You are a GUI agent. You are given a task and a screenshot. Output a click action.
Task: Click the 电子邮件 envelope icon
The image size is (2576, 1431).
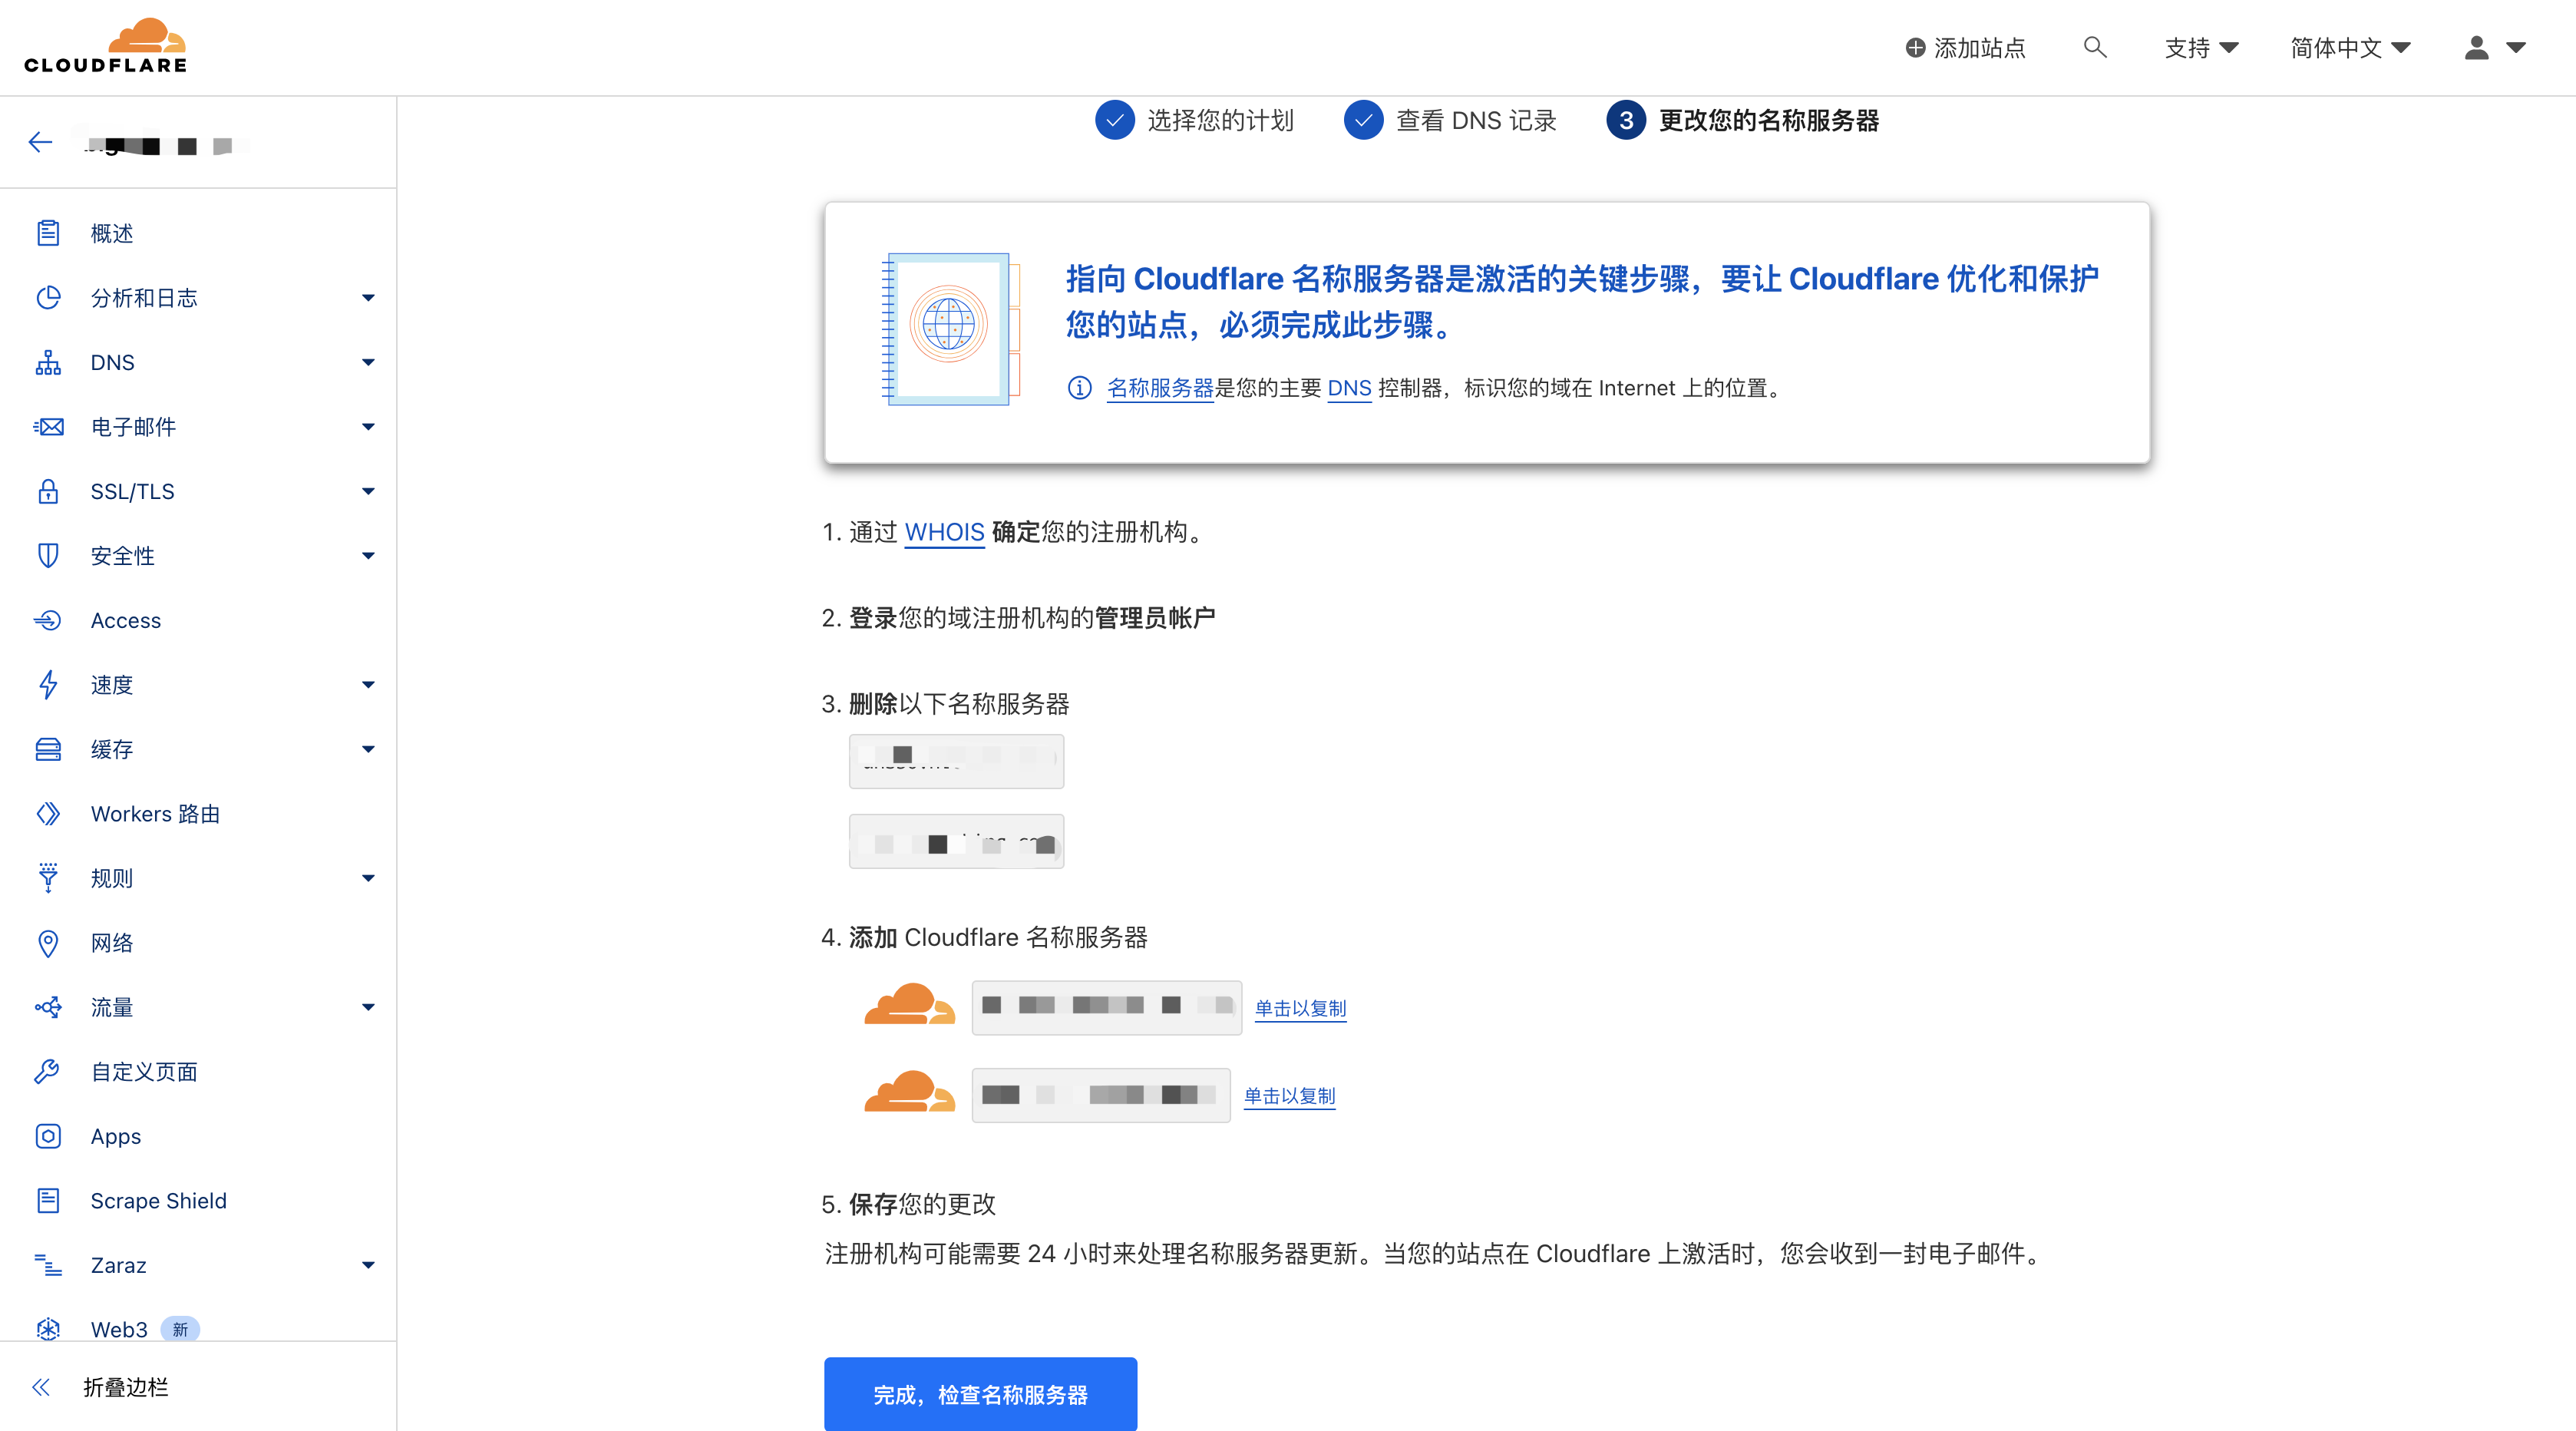[x=48, y=427]
